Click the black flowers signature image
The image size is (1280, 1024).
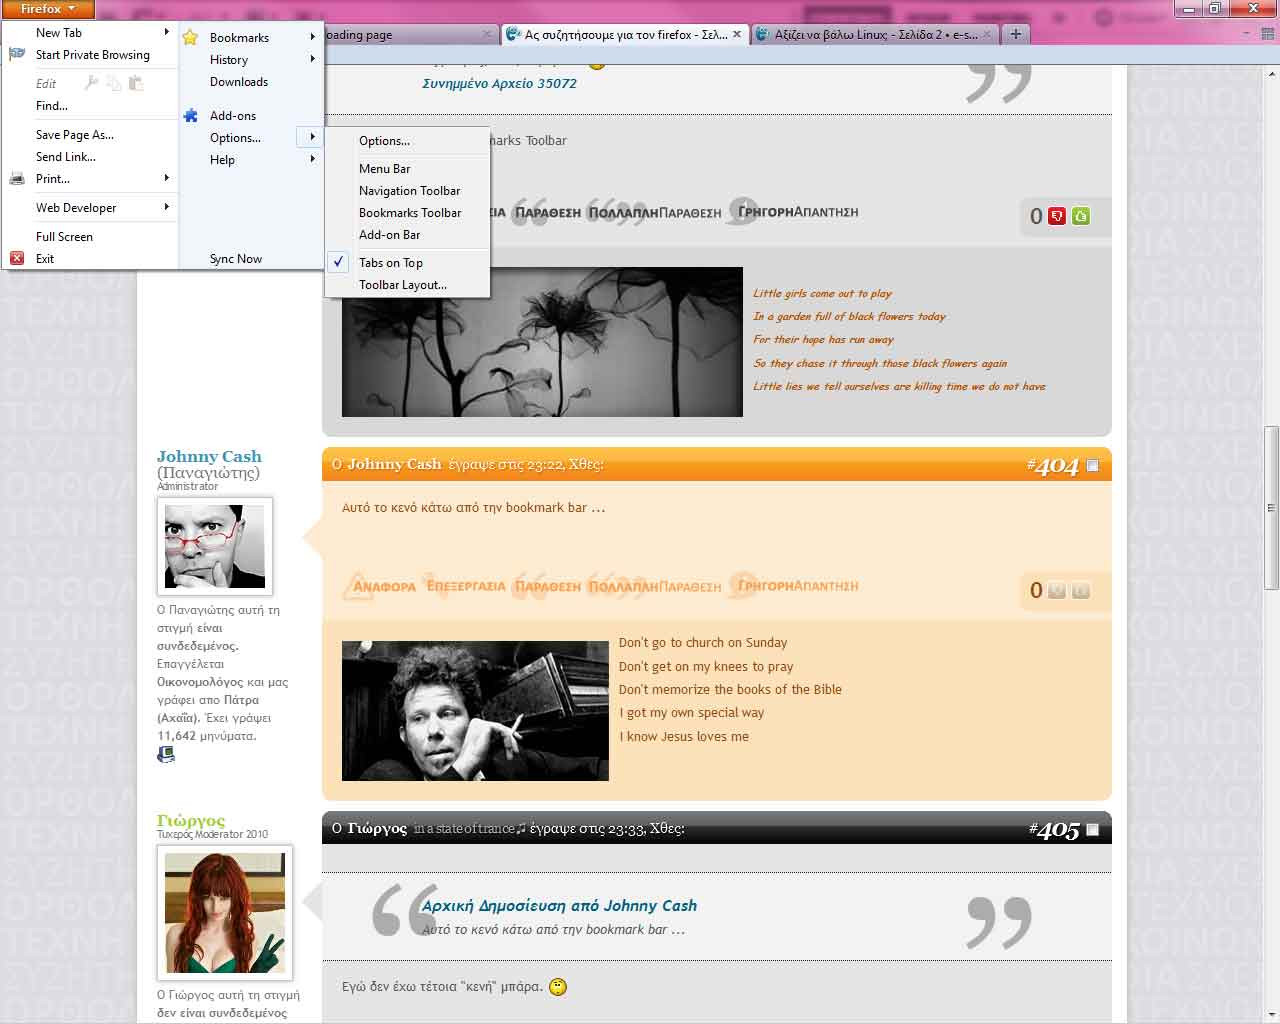pos(542,342)
